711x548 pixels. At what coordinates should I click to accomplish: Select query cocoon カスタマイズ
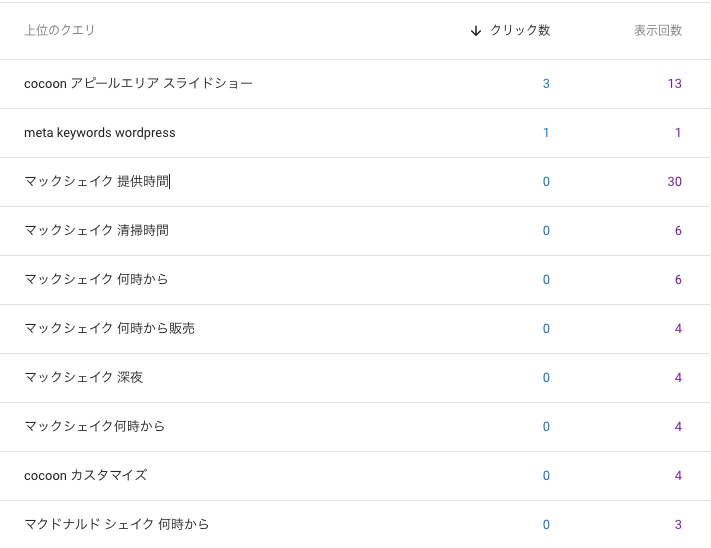click(x=85, y=476)
